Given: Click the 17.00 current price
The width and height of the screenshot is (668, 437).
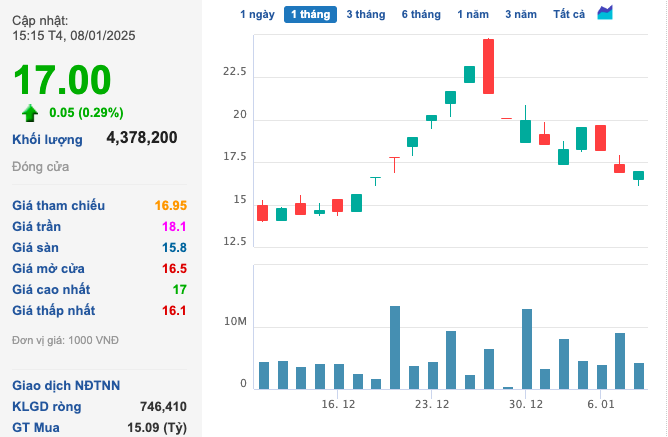Looking at the screenshot, I should (x=62, y=79).
